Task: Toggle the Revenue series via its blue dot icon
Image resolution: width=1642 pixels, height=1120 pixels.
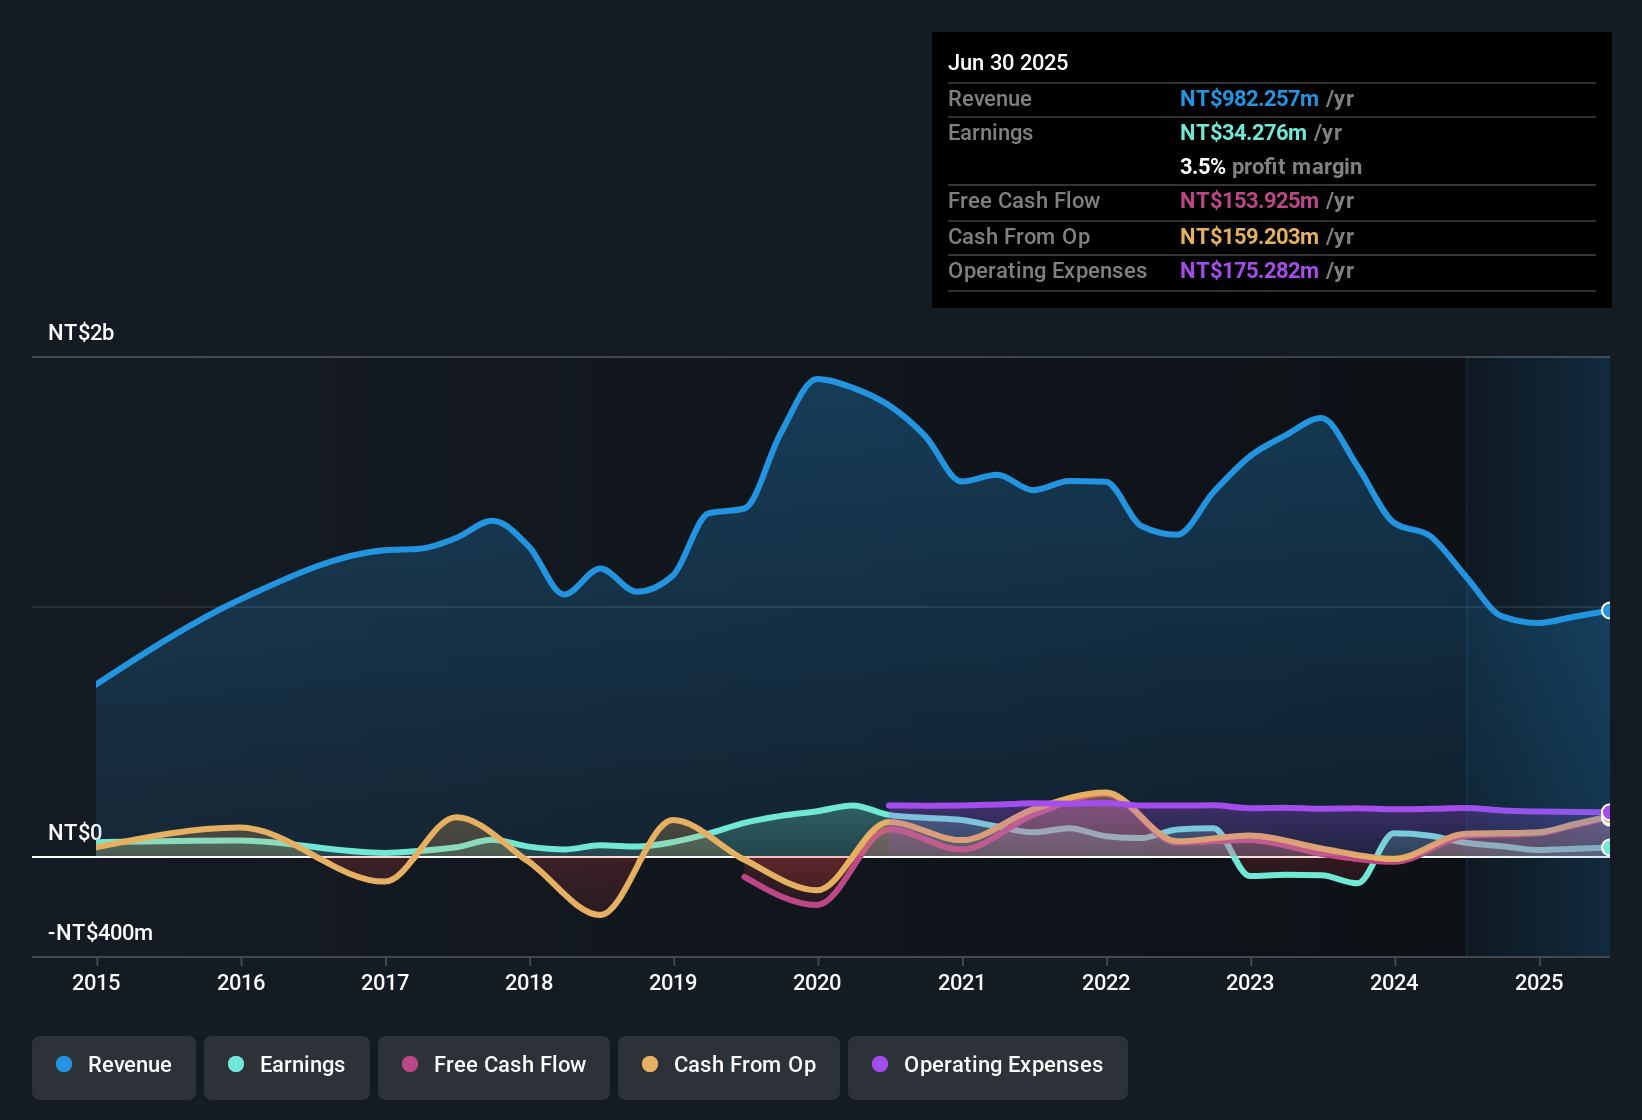Action: [63, 1065]
